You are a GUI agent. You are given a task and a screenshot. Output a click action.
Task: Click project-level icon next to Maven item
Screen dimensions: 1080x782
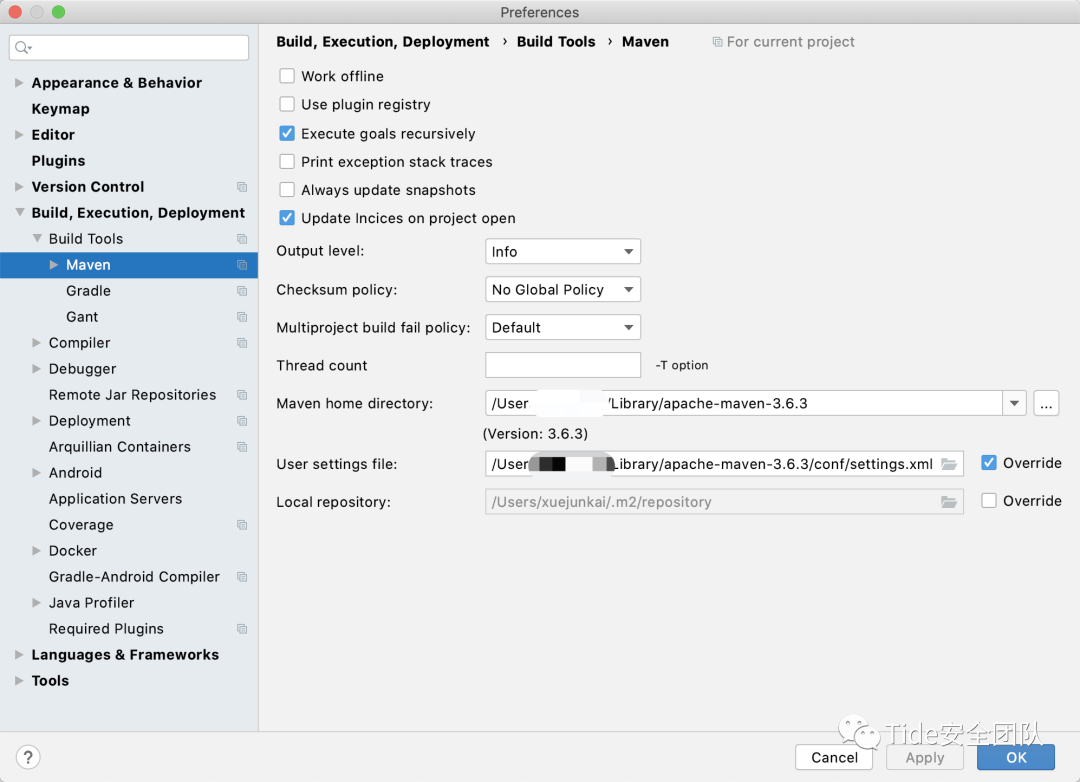[242, 265]
